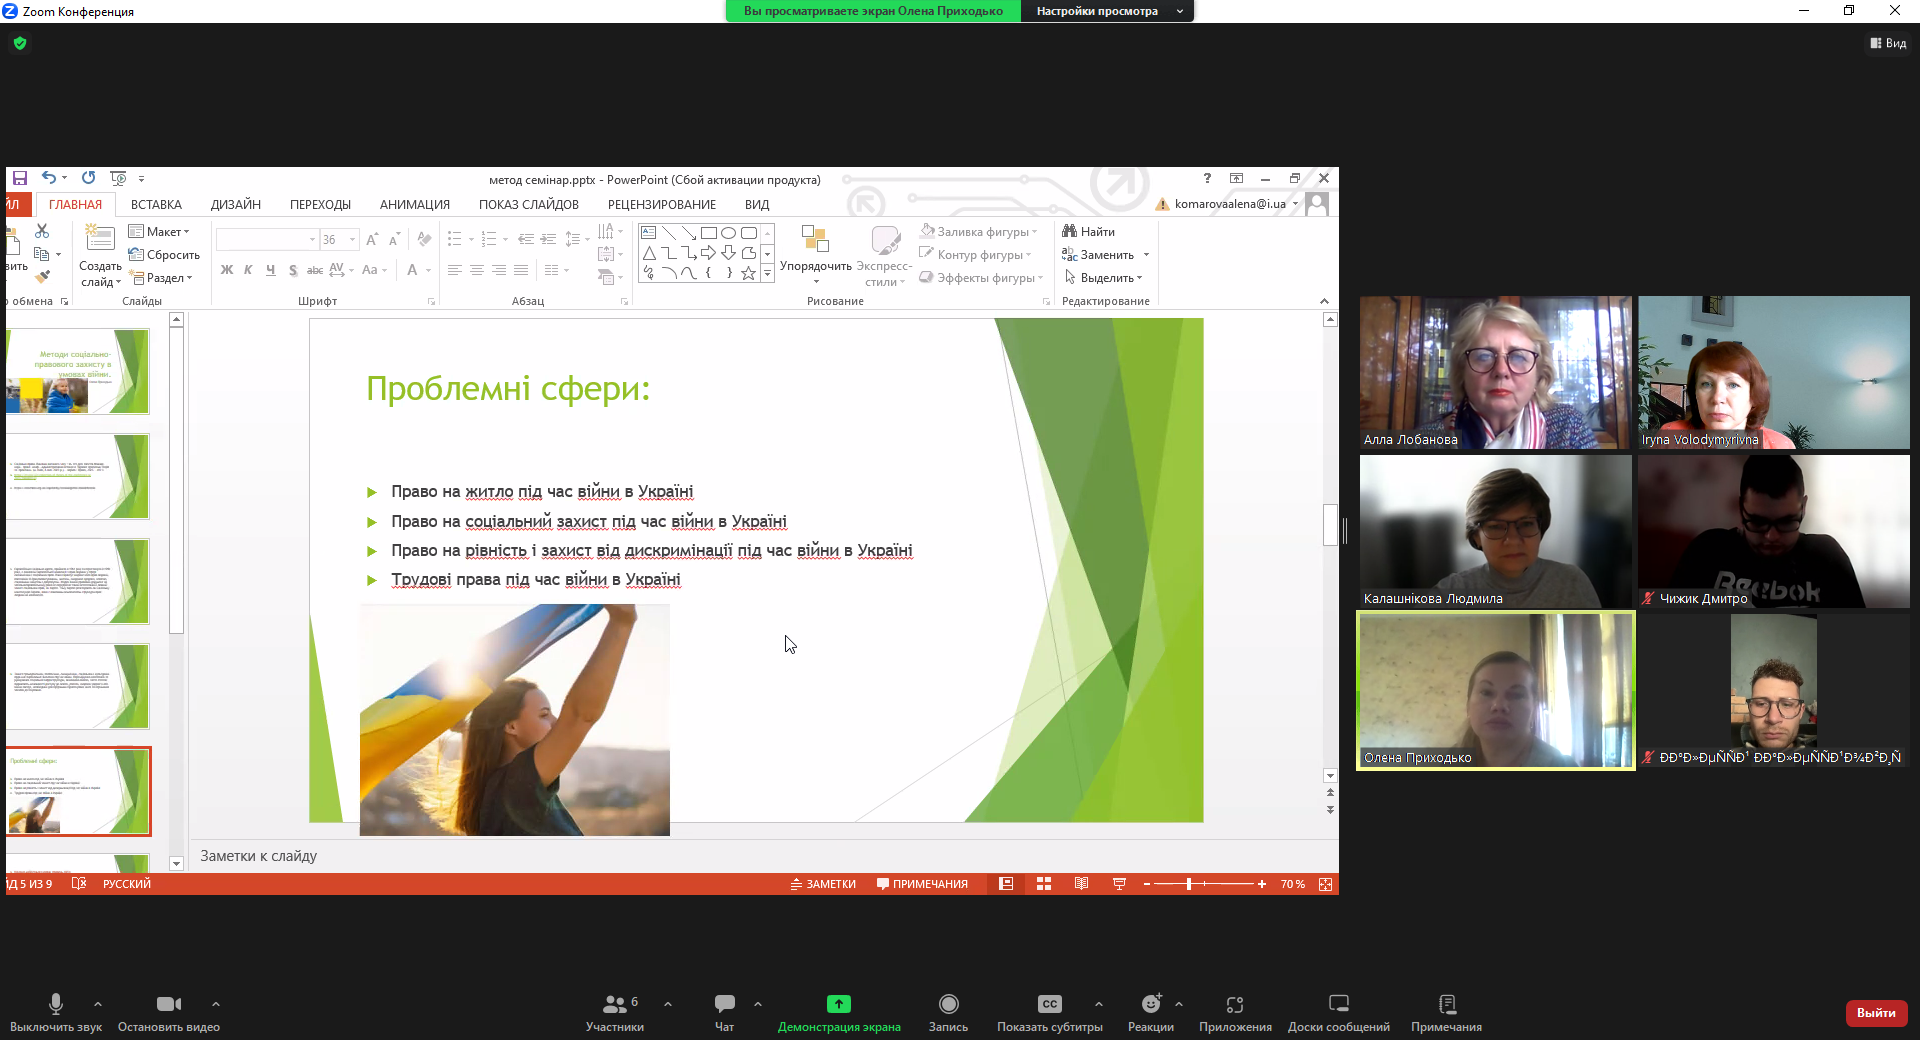Viewport: 1920px width, 1040px height.
Task: Toggle italic К formatting
Action: 248,270
